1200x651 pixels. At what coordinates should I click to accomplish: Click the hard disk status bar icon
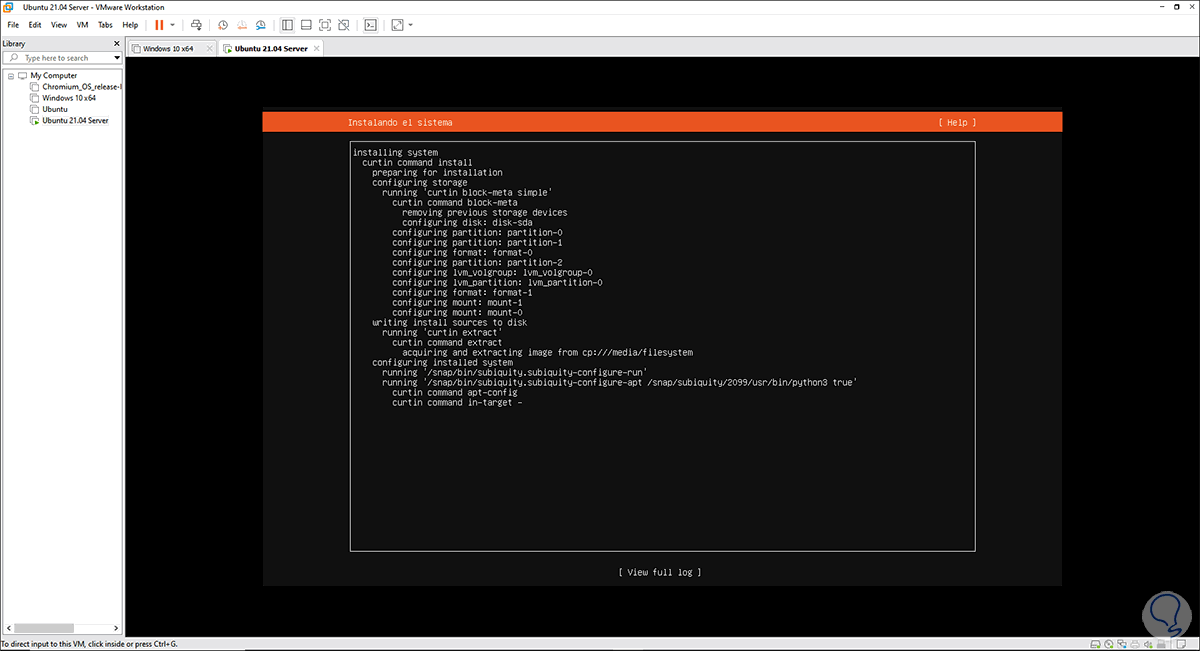(1095, 644)
